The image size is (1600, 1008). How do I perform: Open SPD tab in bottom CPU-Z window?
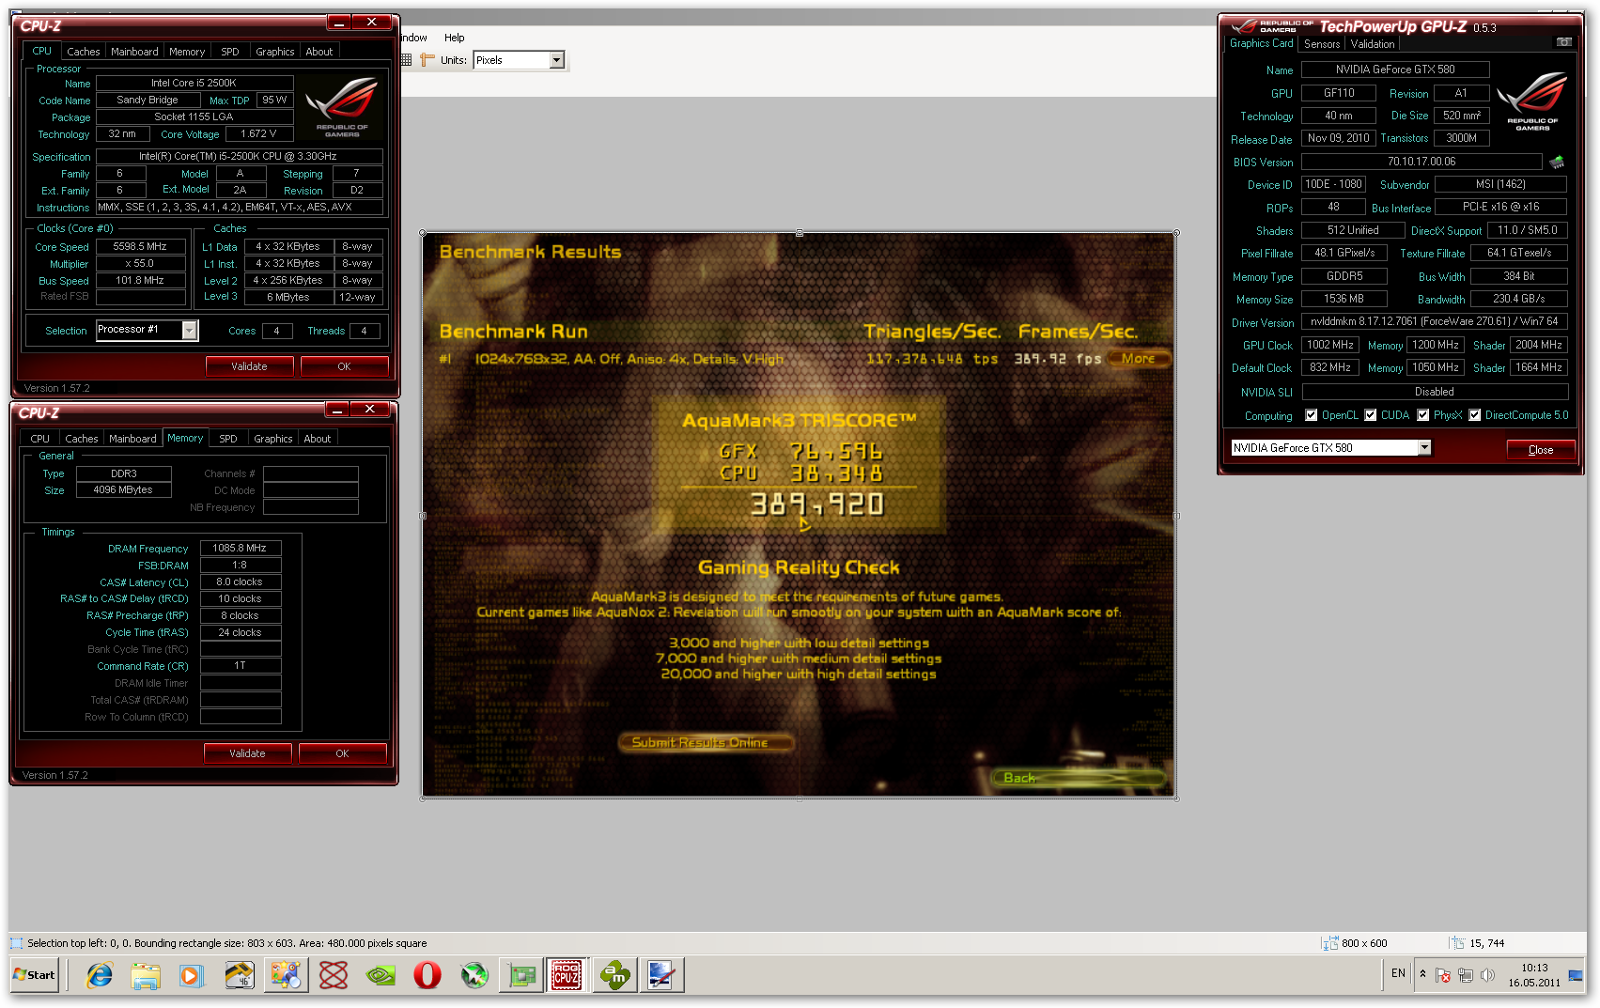point(228,439)
